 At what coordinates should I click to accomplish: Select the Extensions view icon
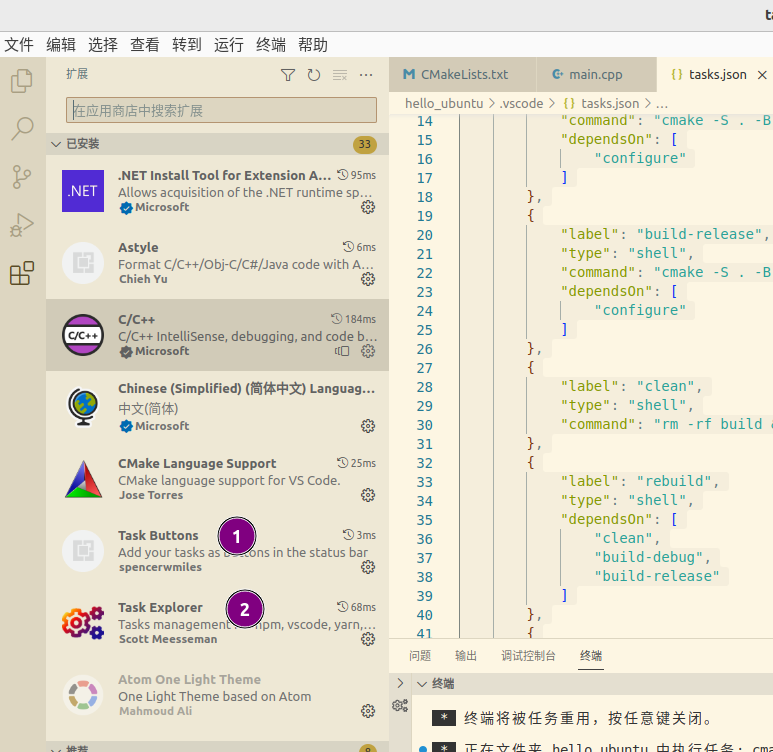pyautogui.click(x=22, y=273)
